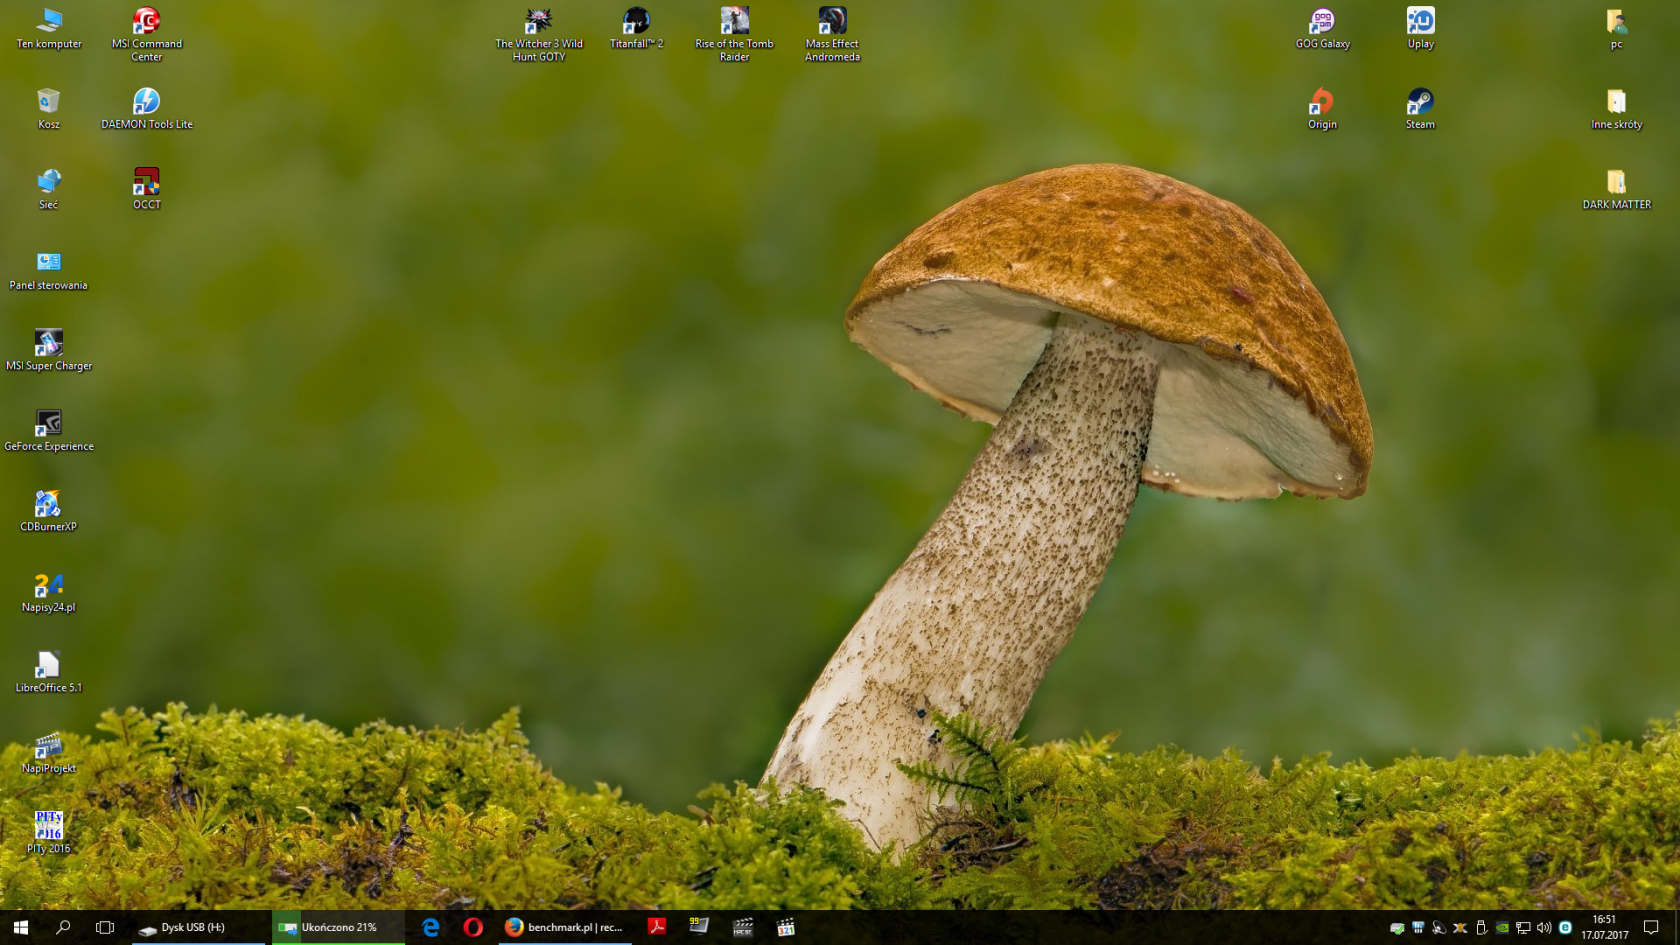The width and height of the screenshot is (1680, 945).
Task: Open Safely Remove Hardware USB tray icon
Action: click(x=1481, y=928)
